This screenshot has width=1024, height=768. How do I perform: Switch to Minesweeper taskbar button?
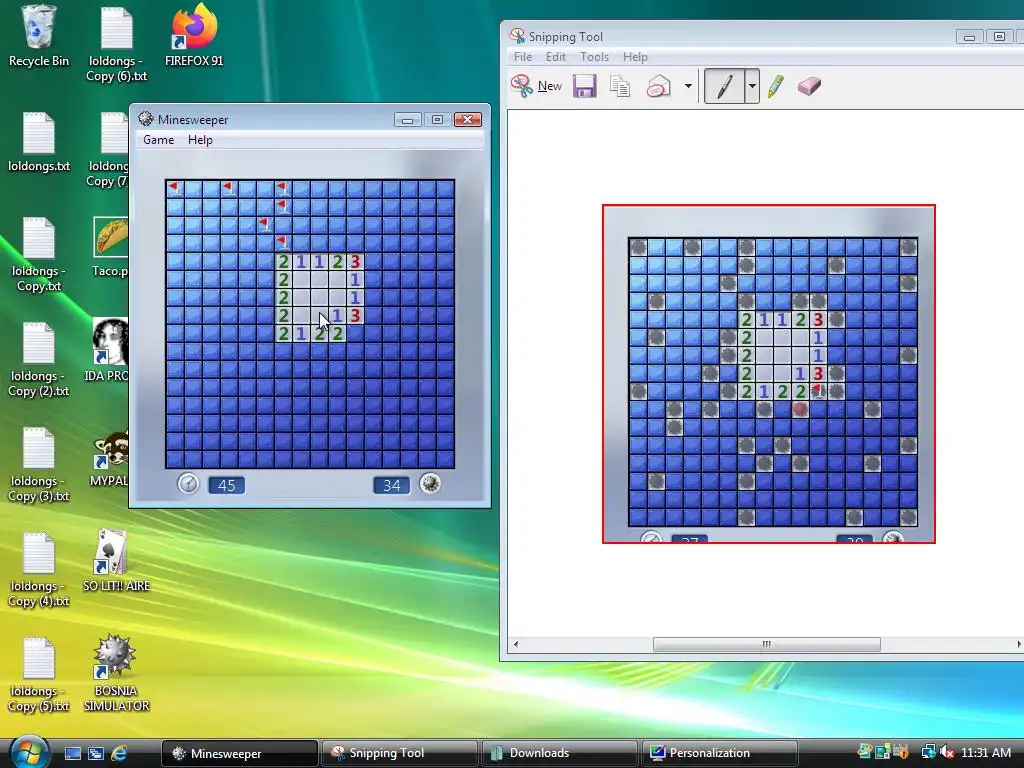(240, 754)
